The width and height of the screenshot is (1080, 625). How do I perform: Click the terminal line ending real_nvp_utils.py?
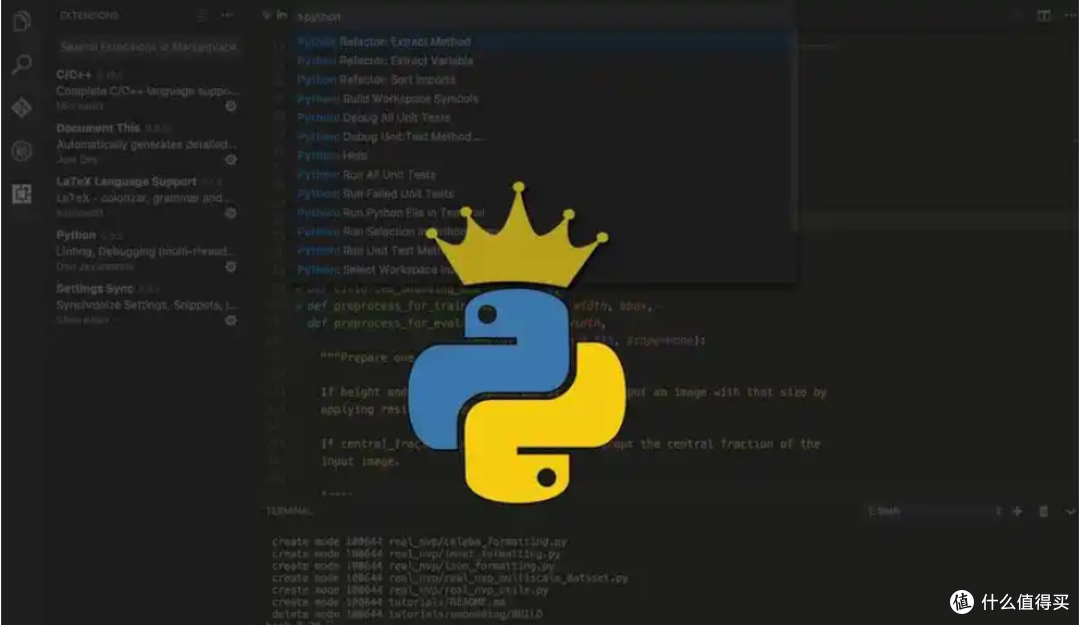(x=411, y=591)
